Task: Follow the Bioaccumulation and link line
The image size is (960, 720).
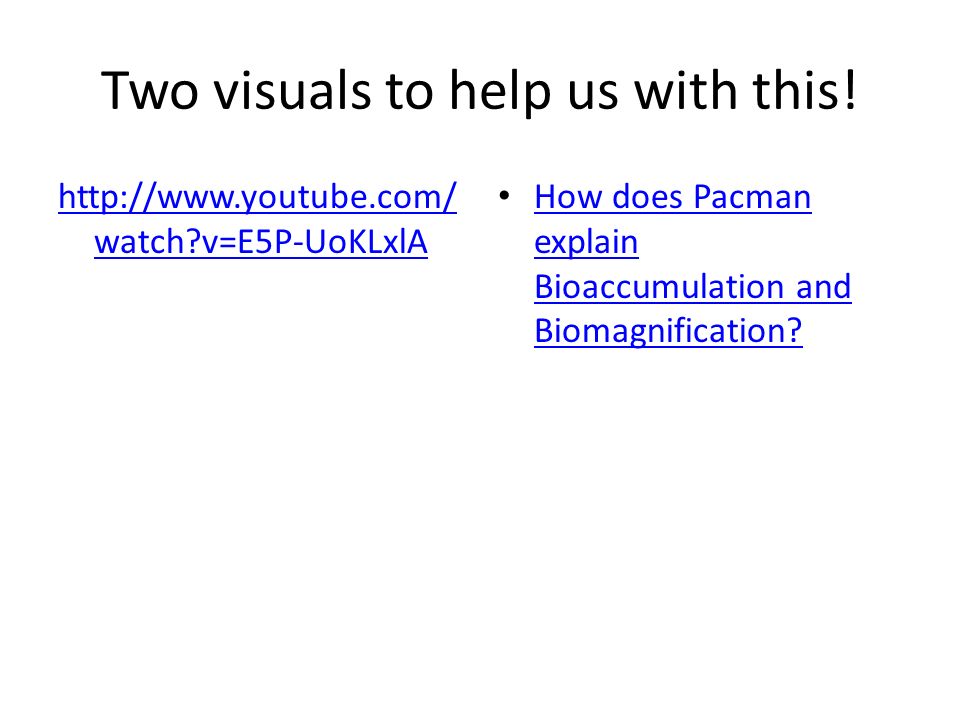Action: coord(692,287)
